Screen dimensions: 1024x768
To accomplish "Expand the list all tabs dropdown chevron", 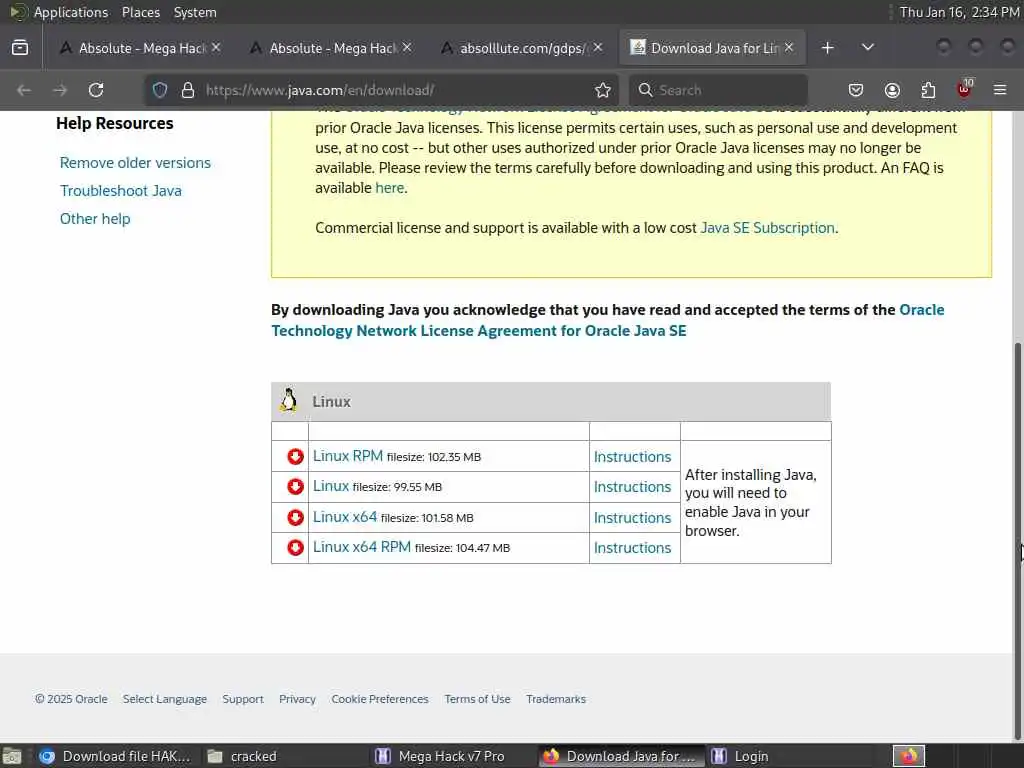I will 868,47.
